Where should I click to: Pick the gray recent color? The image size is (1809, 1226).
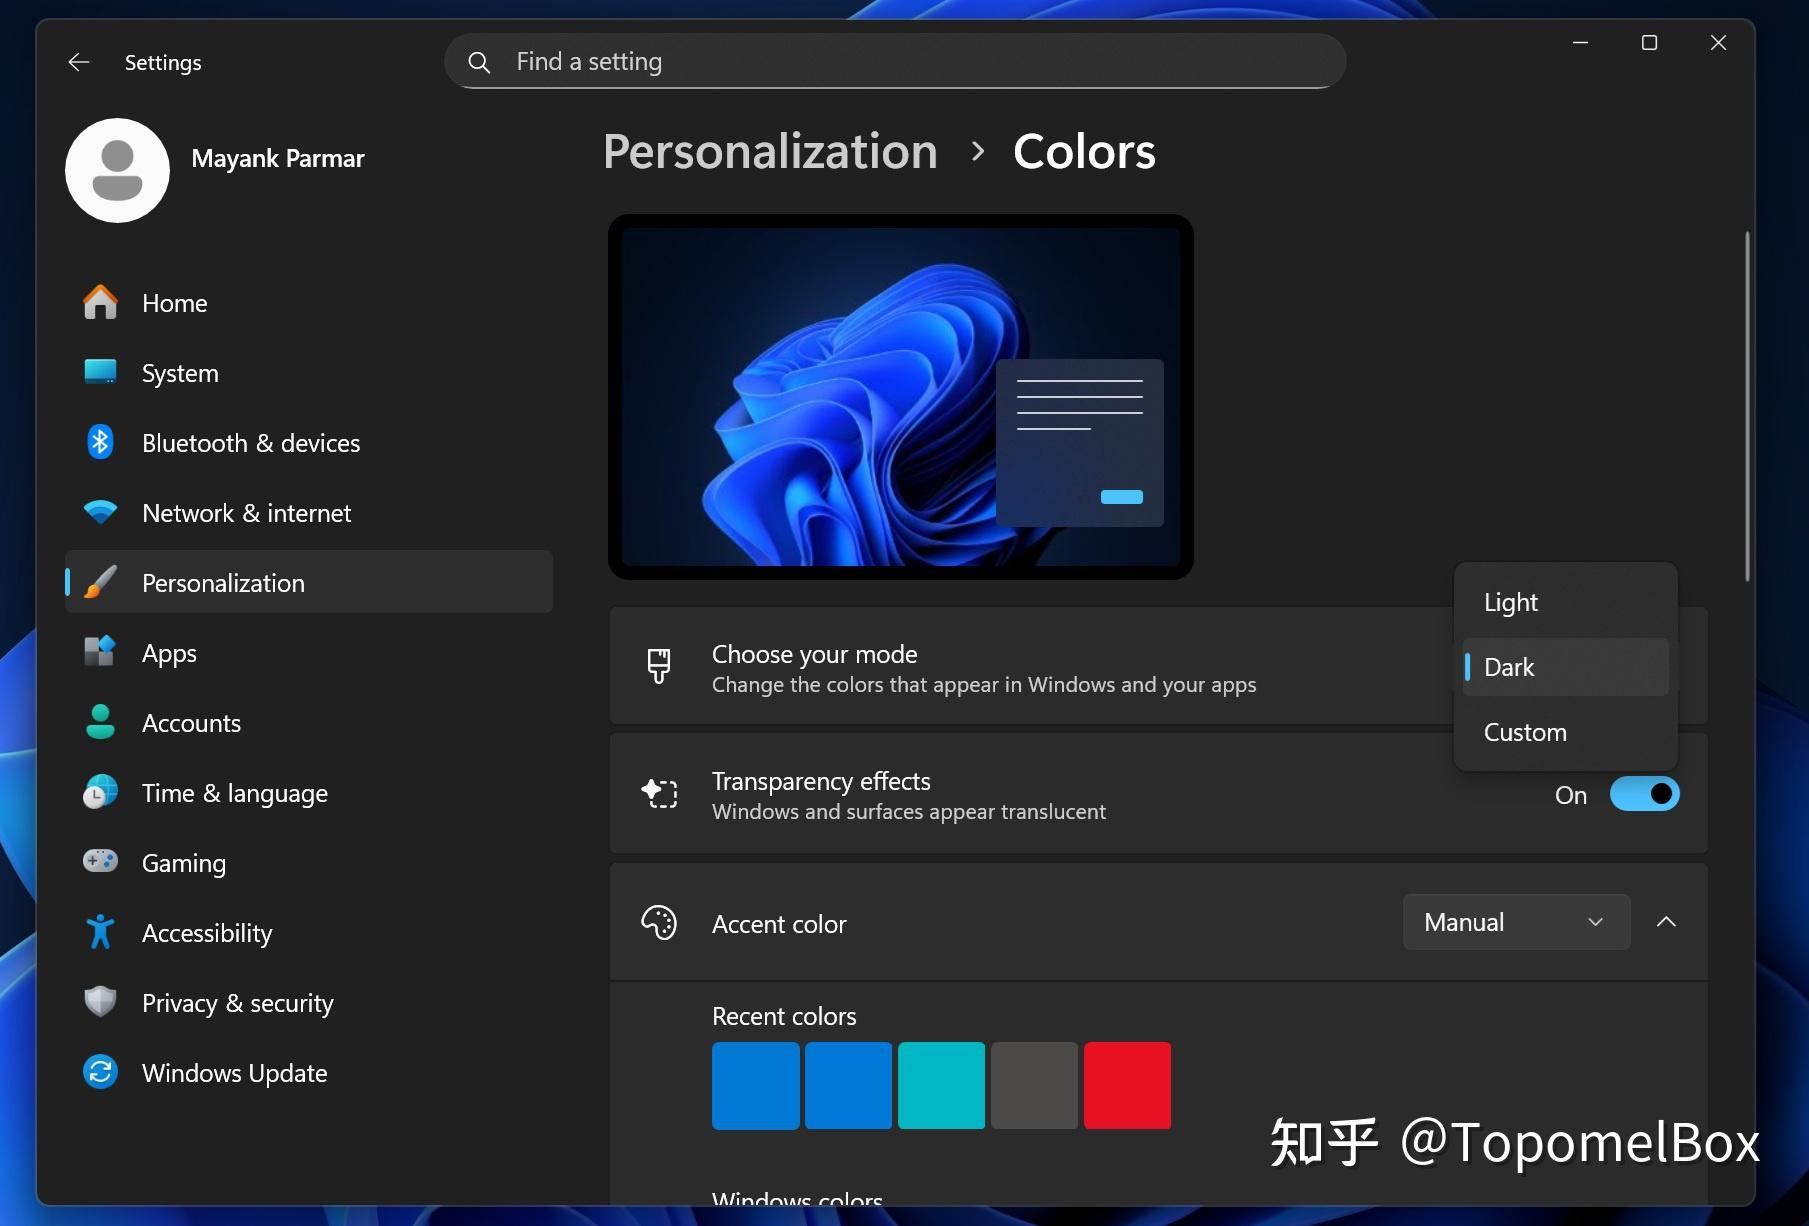tap(1034, 1085)
